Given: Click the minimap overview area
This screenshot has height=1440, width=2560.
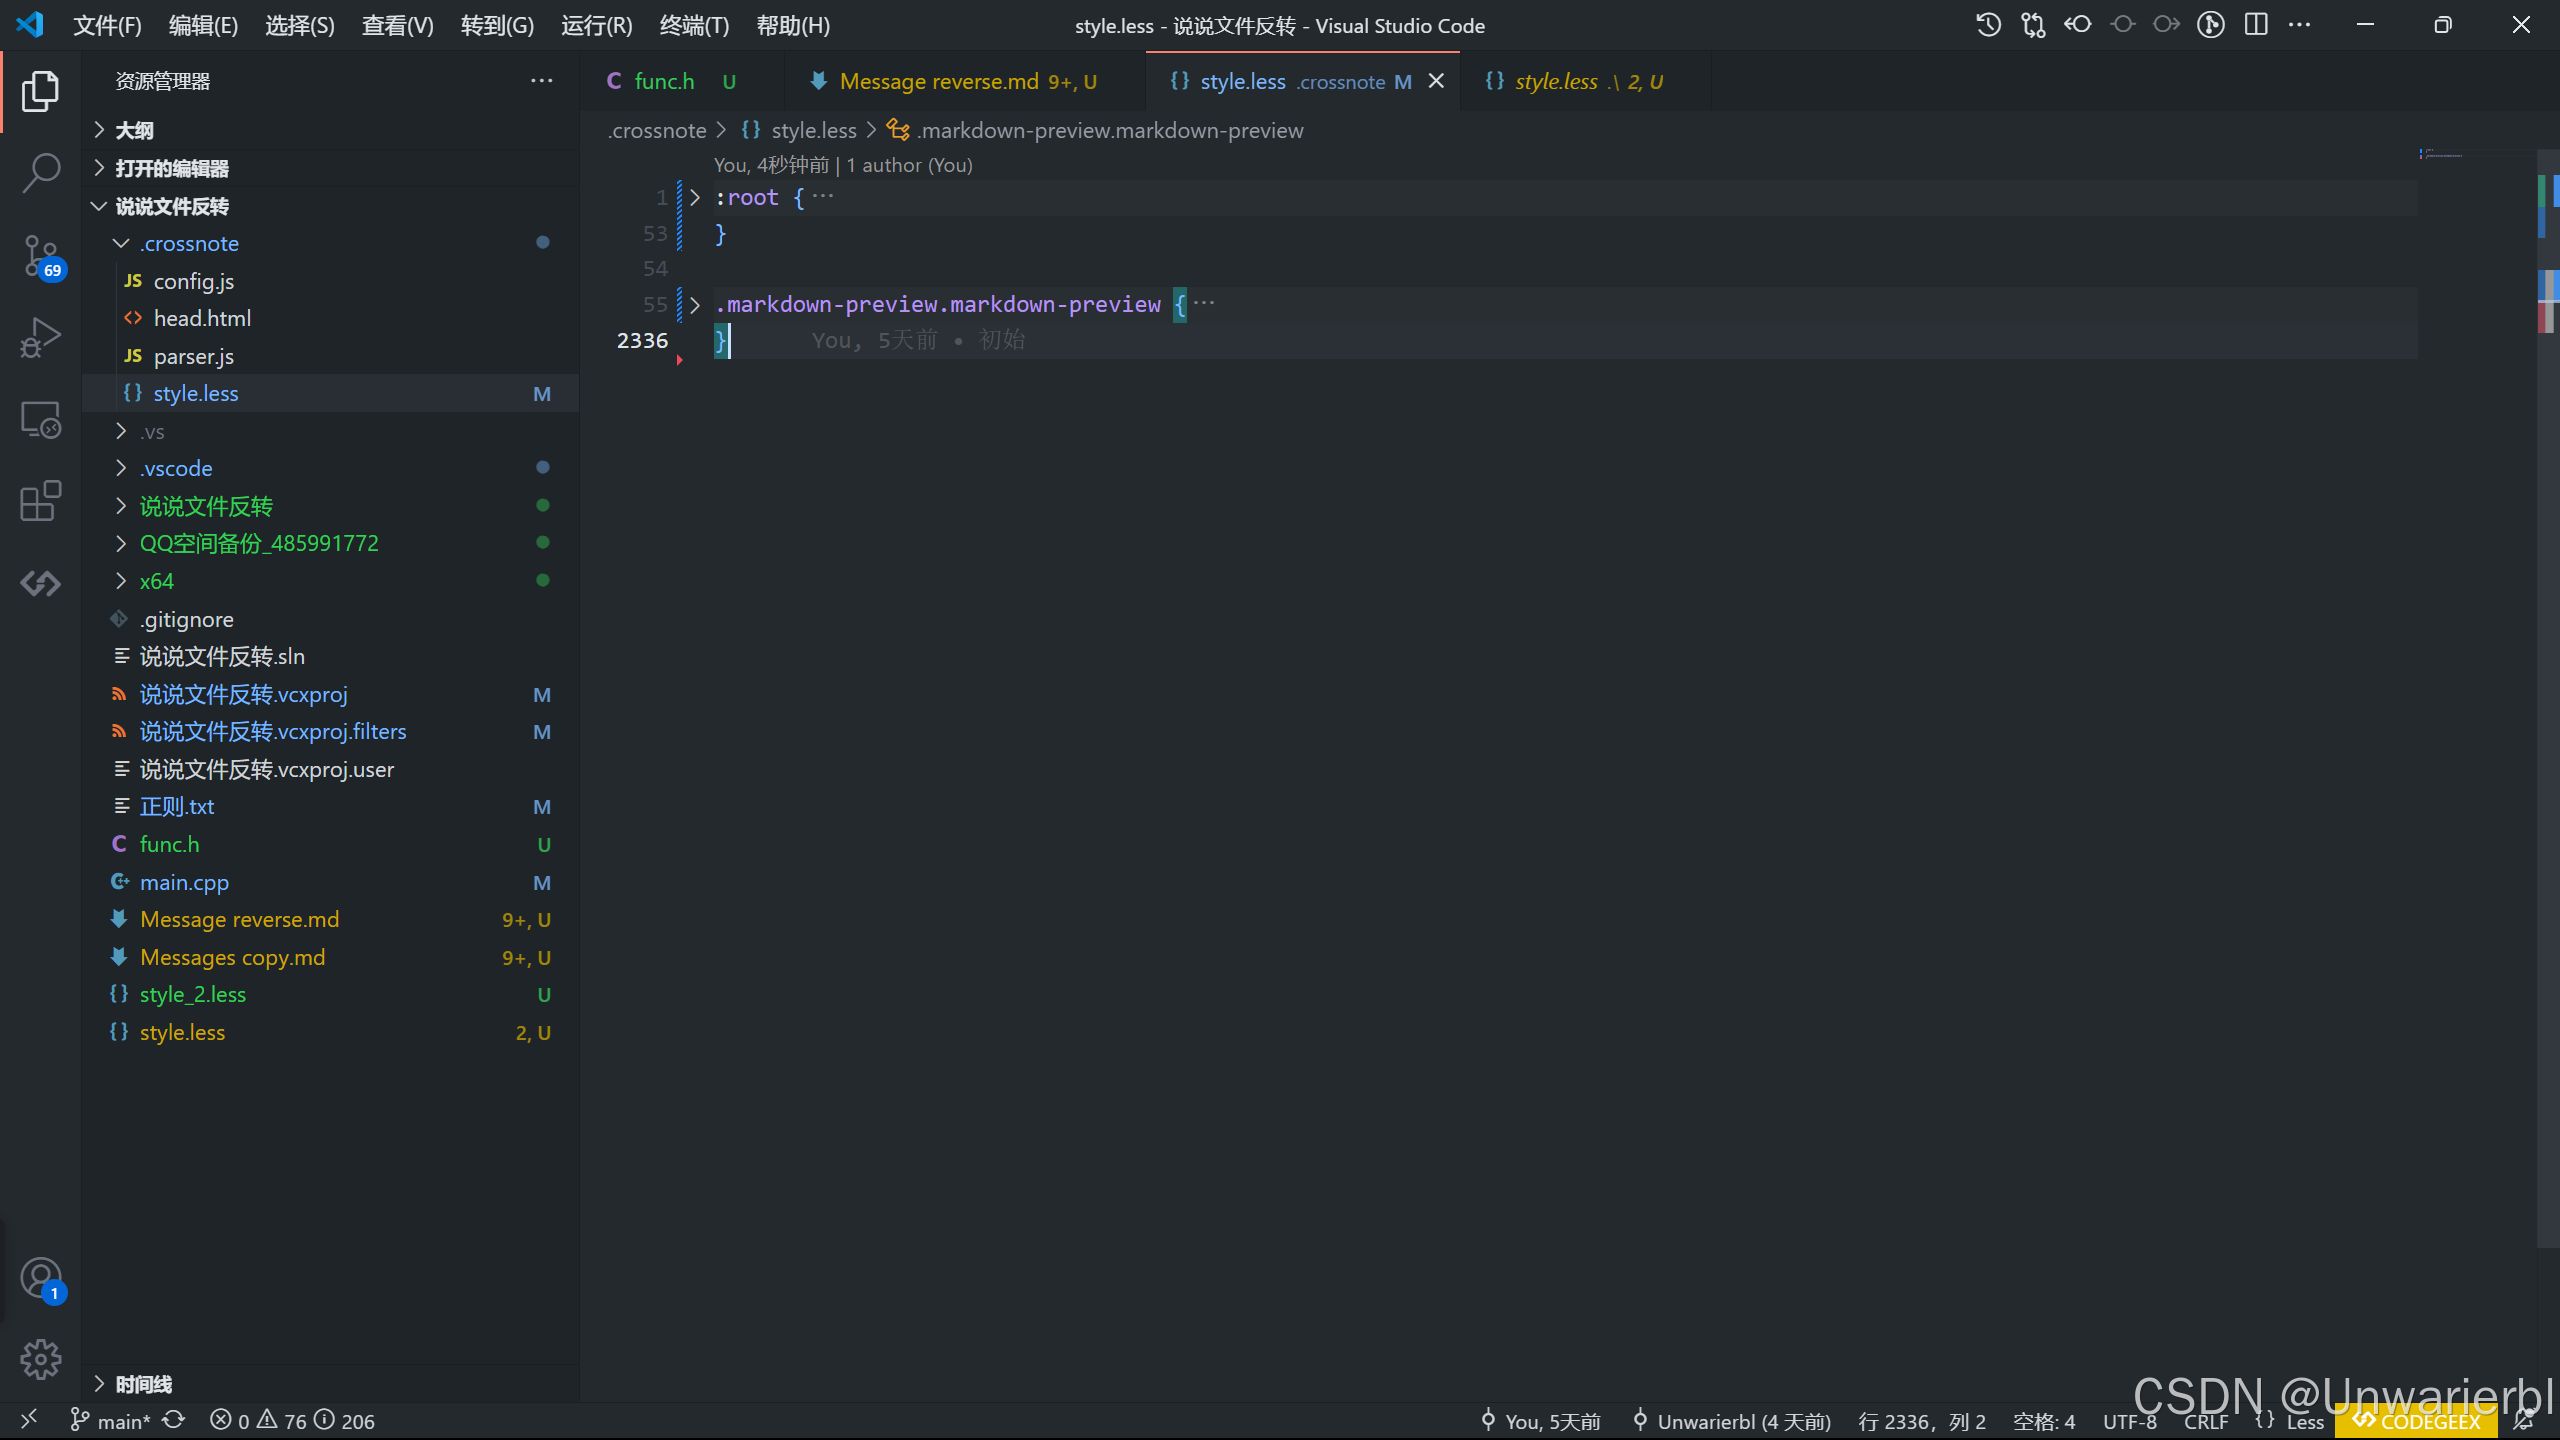Looking at the screenshot, I should tap(2444, 155).
